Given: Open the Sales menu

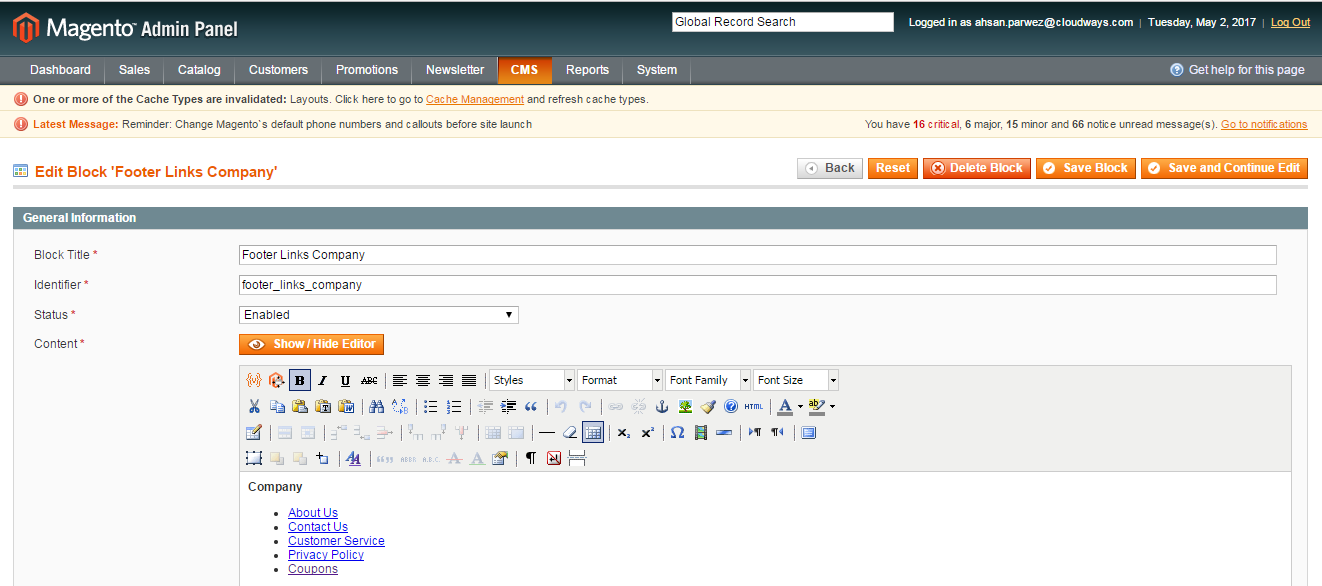Looking at the screenshot, I should [134, 70].
